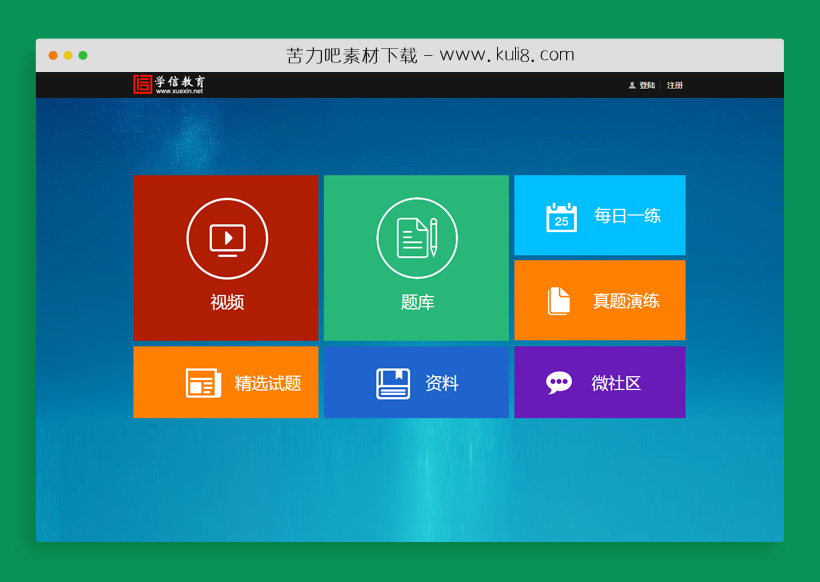The height and width of the screenshot is (582, 820).
Task: Click the user silhouette icon near 登陆
Action: pyautogui.click(x=633, y=85)
